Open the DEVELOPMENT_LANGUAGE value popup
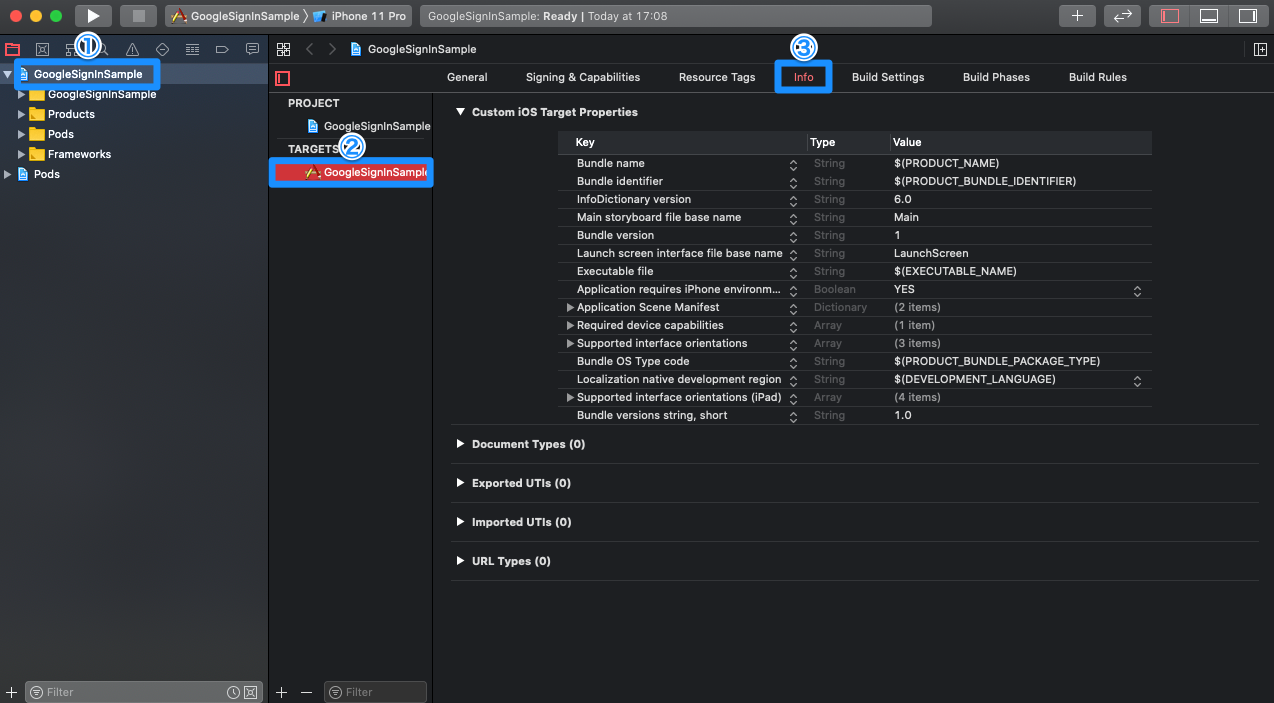This screenshot has height=703, width=1274. [1137, 380]
